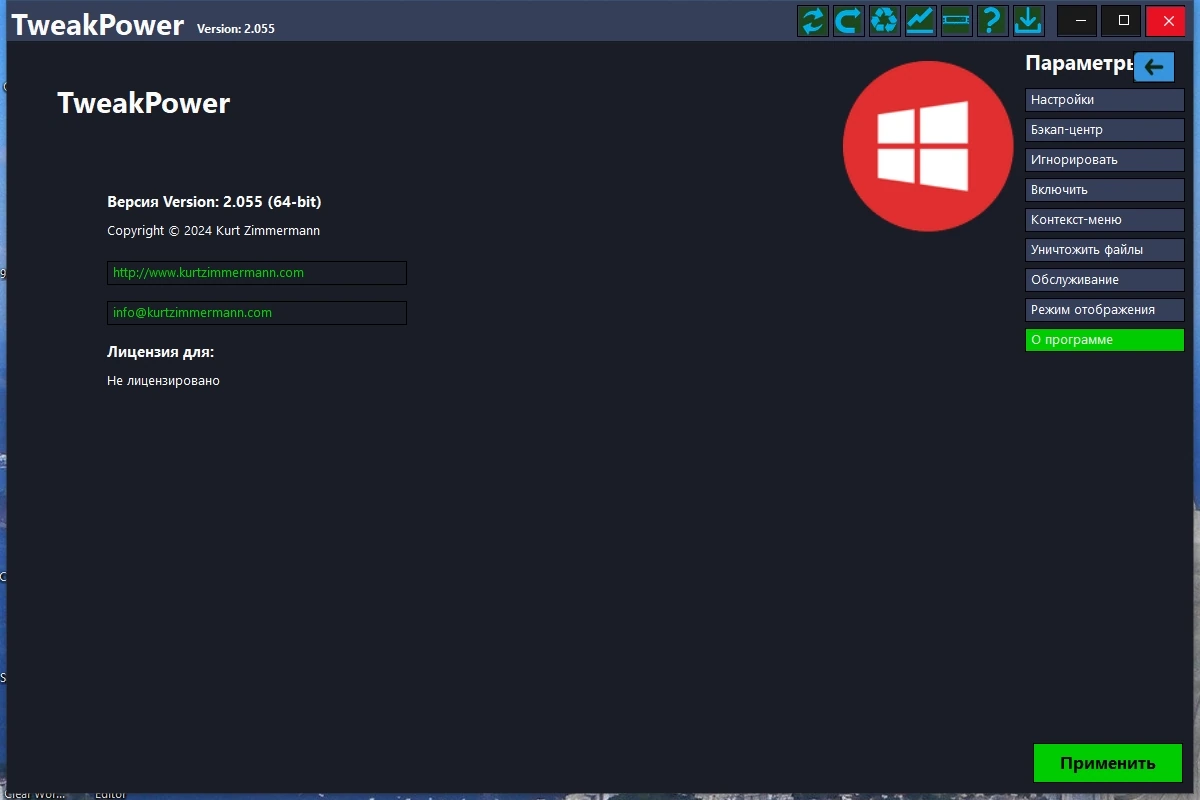1200x800 pixels.
Task: Open the recycle symbol tool icon
Action: tap(885, 20)
